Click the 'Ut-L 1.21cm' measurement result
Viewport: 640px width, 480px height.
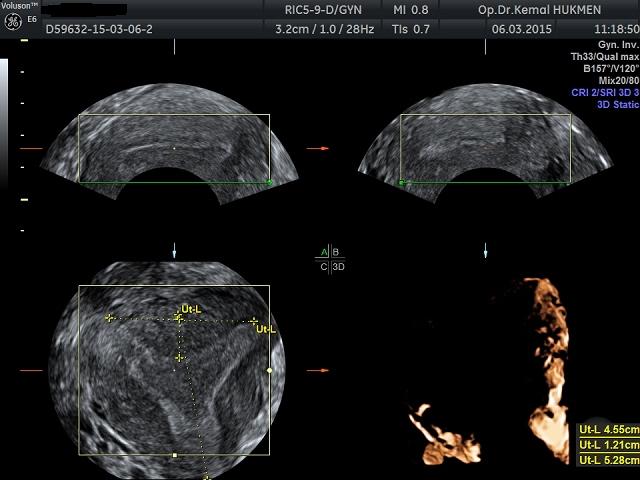(609, 445)
